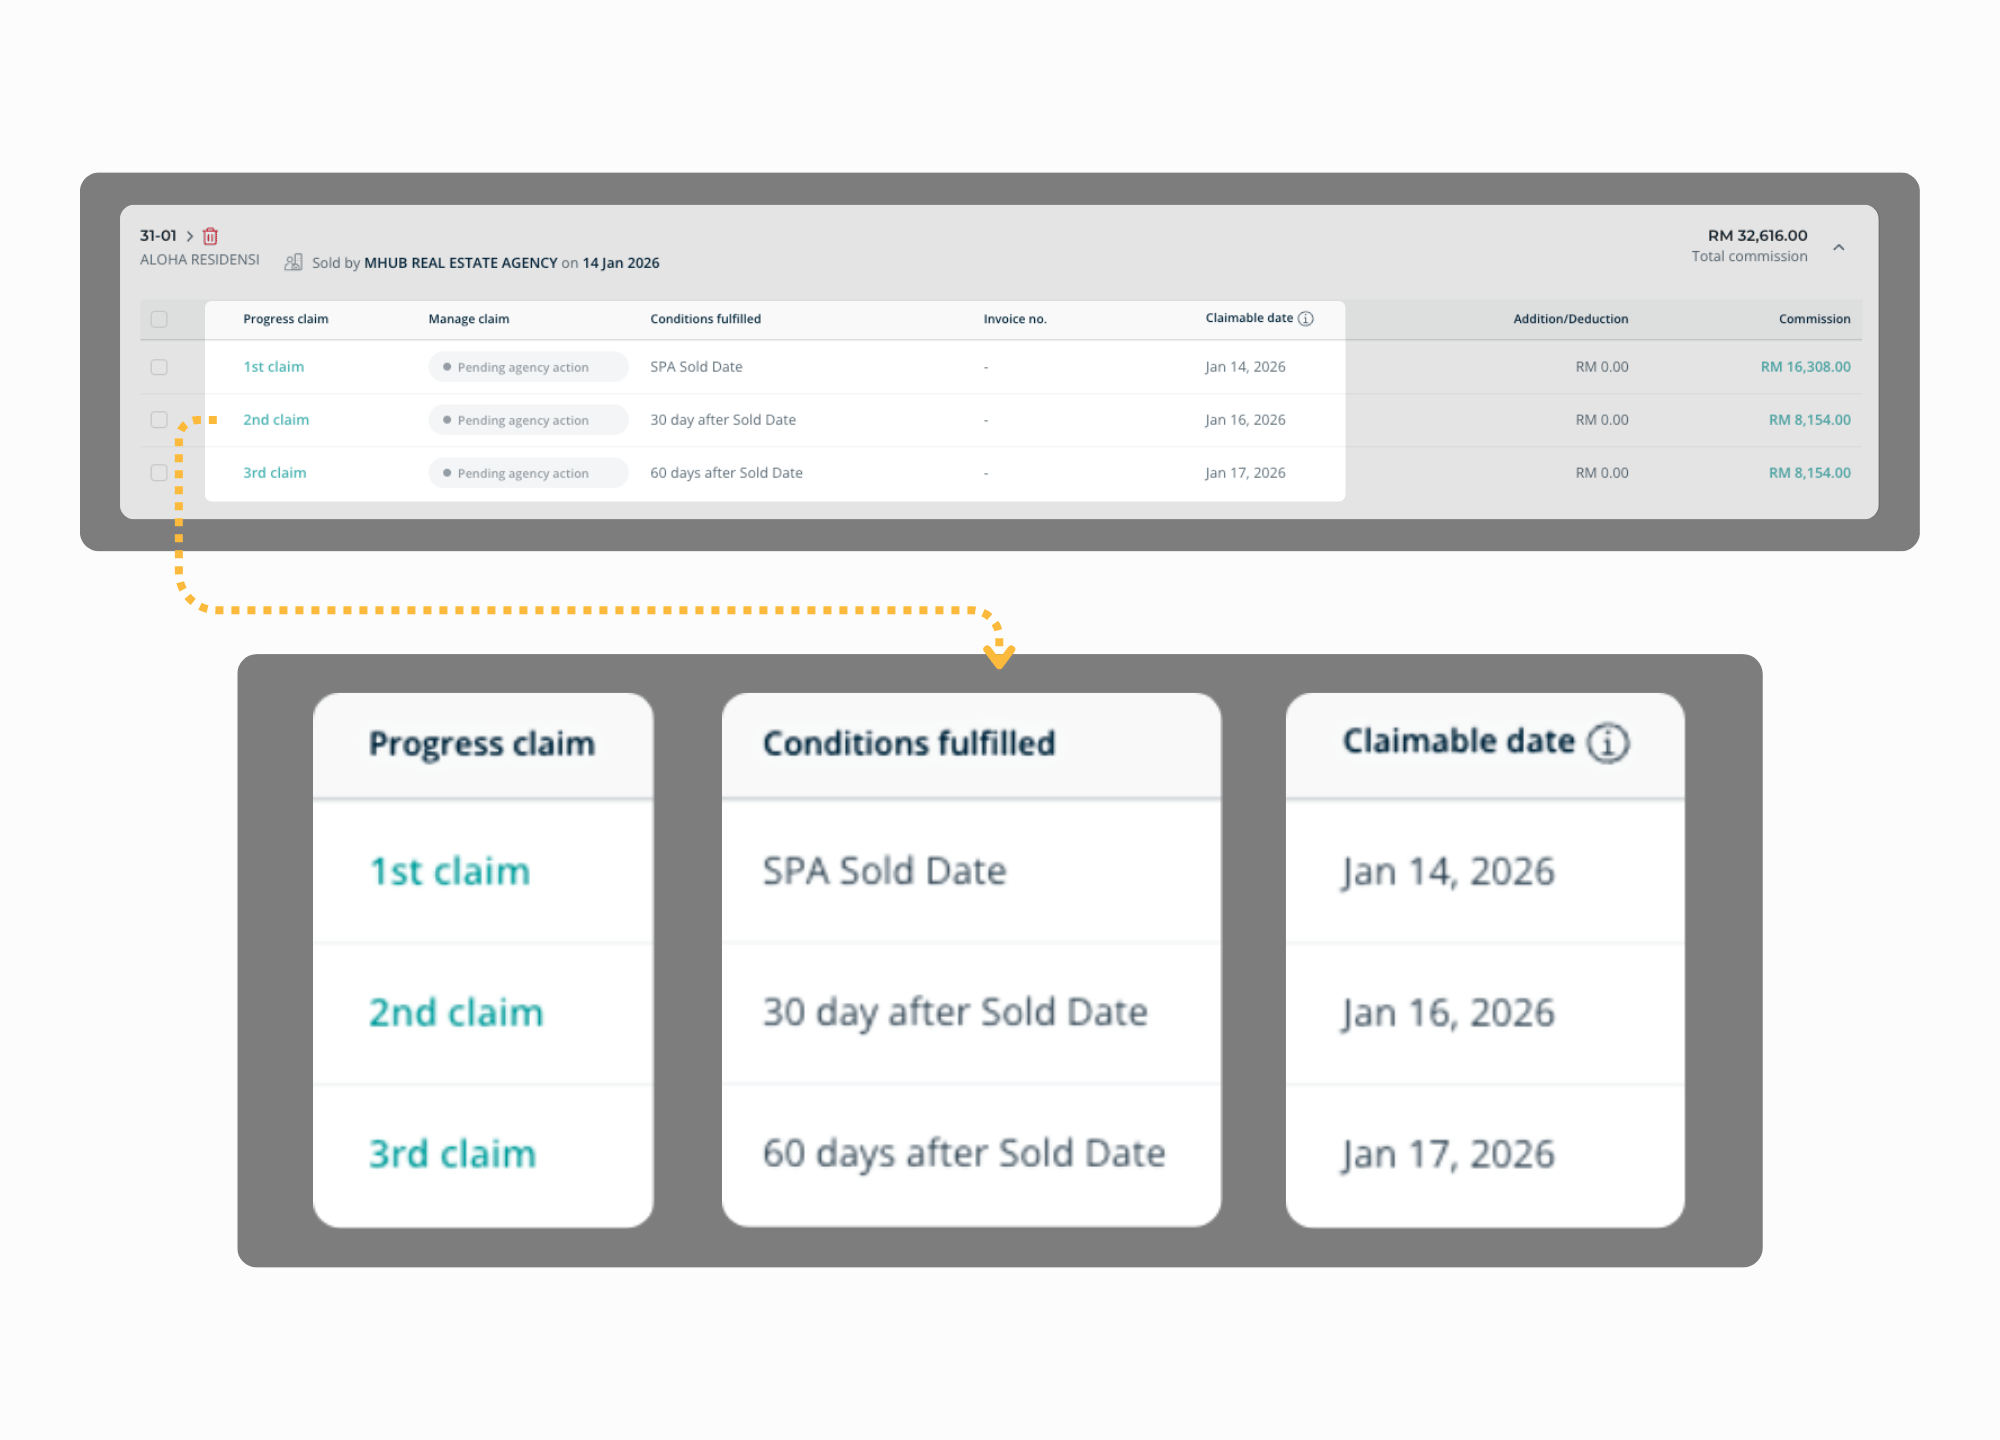Click the info icon in the enlarged Claimable date card
2000x1440 pixels.
click(x=1609, y=743)
